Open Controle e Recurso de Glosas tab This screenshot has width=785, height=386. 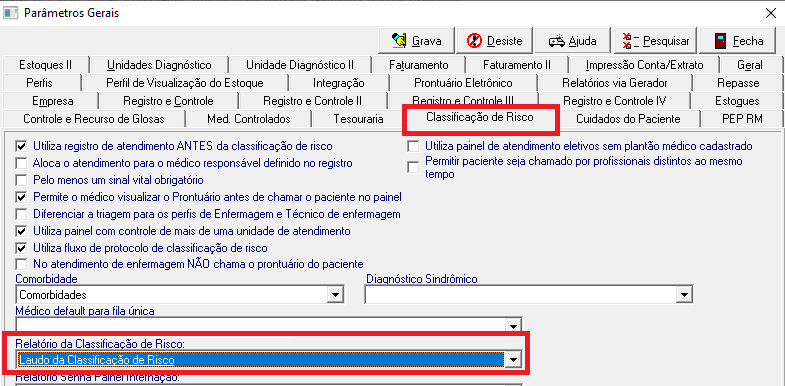pyautogui.click(x=94, y=119)
